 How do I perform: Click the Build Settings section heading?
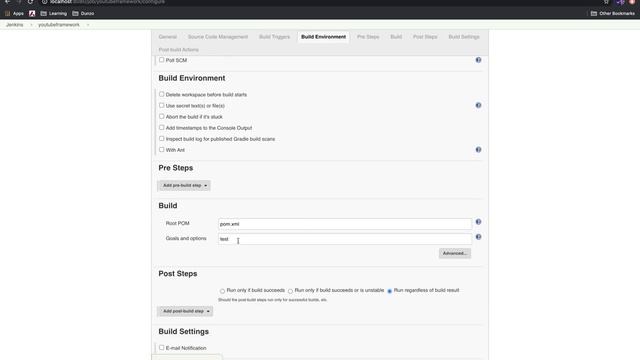(x=184, y=331)
